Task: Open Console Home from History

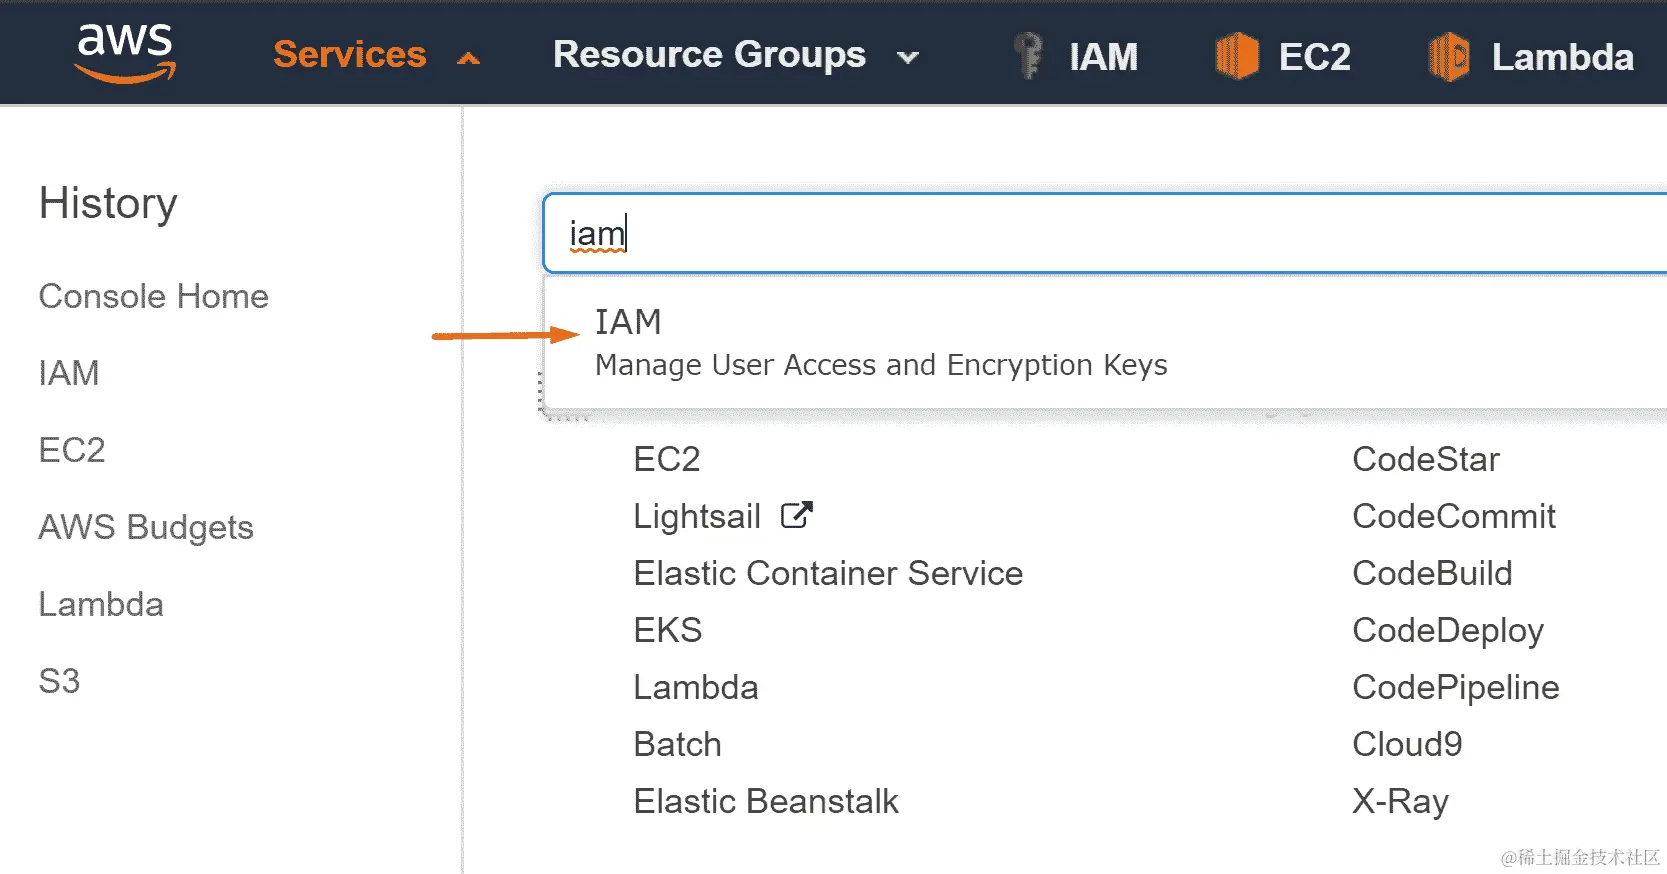Action: [154, 297]
